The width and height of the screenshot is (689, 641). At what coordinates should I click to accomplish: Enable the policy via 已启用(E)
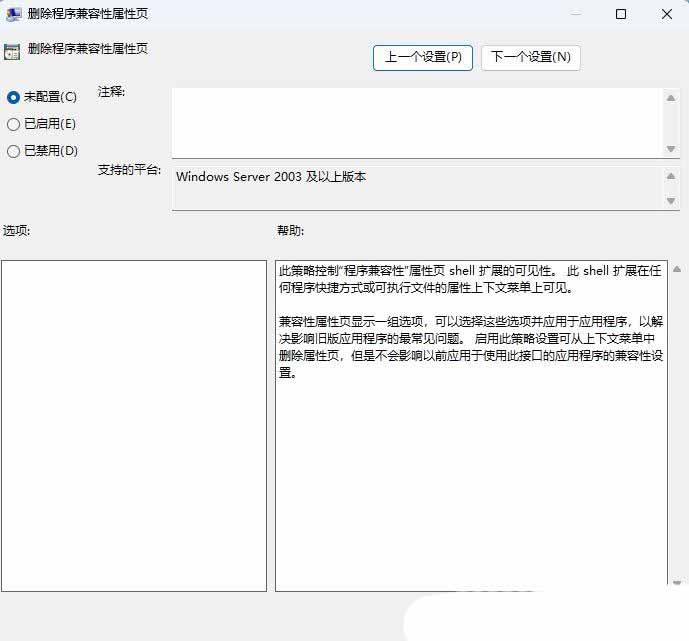(x=13, y=124)
